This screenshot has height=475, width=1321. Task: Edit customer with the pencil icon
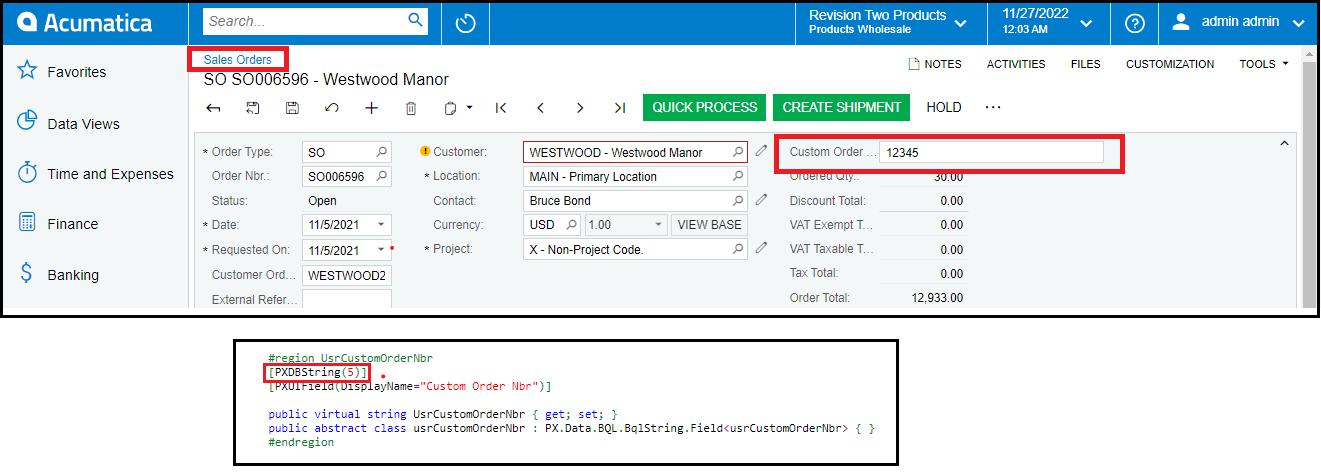click(761, 151)
